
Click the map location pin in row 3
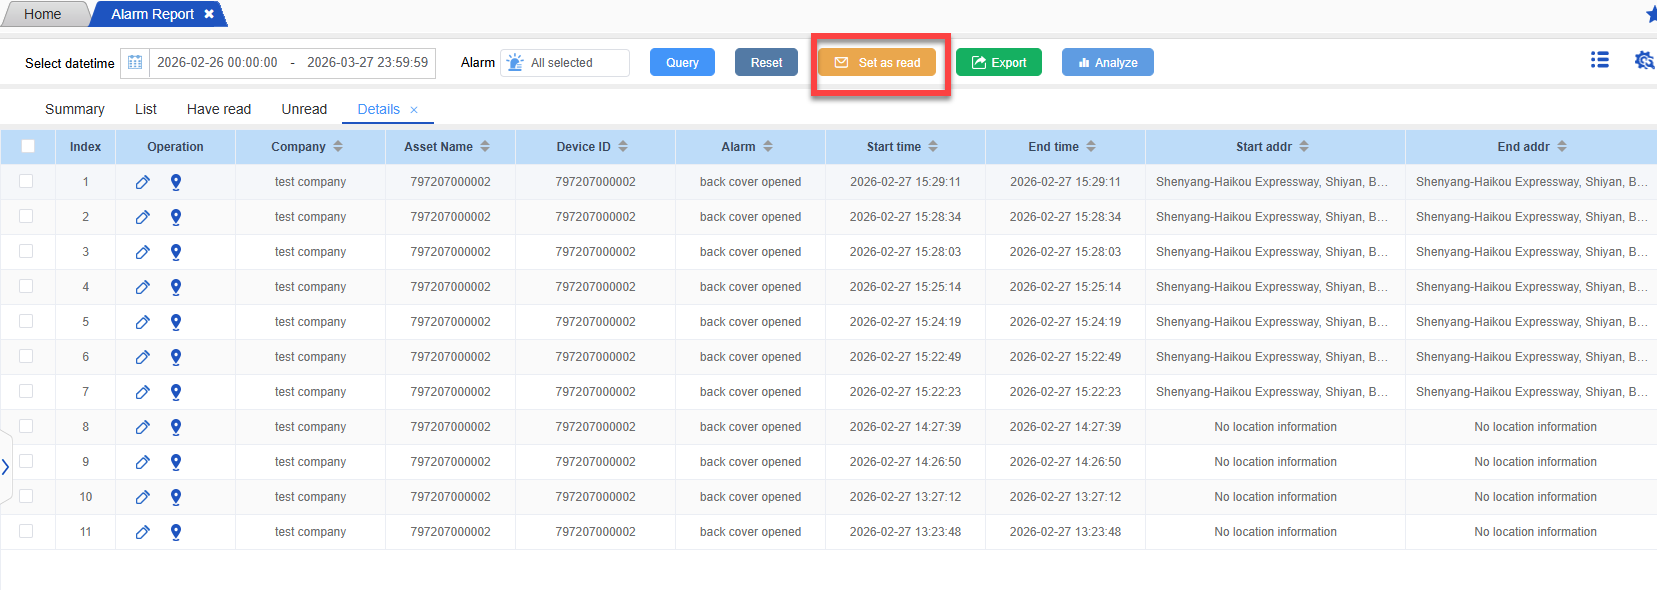(176, 252)
